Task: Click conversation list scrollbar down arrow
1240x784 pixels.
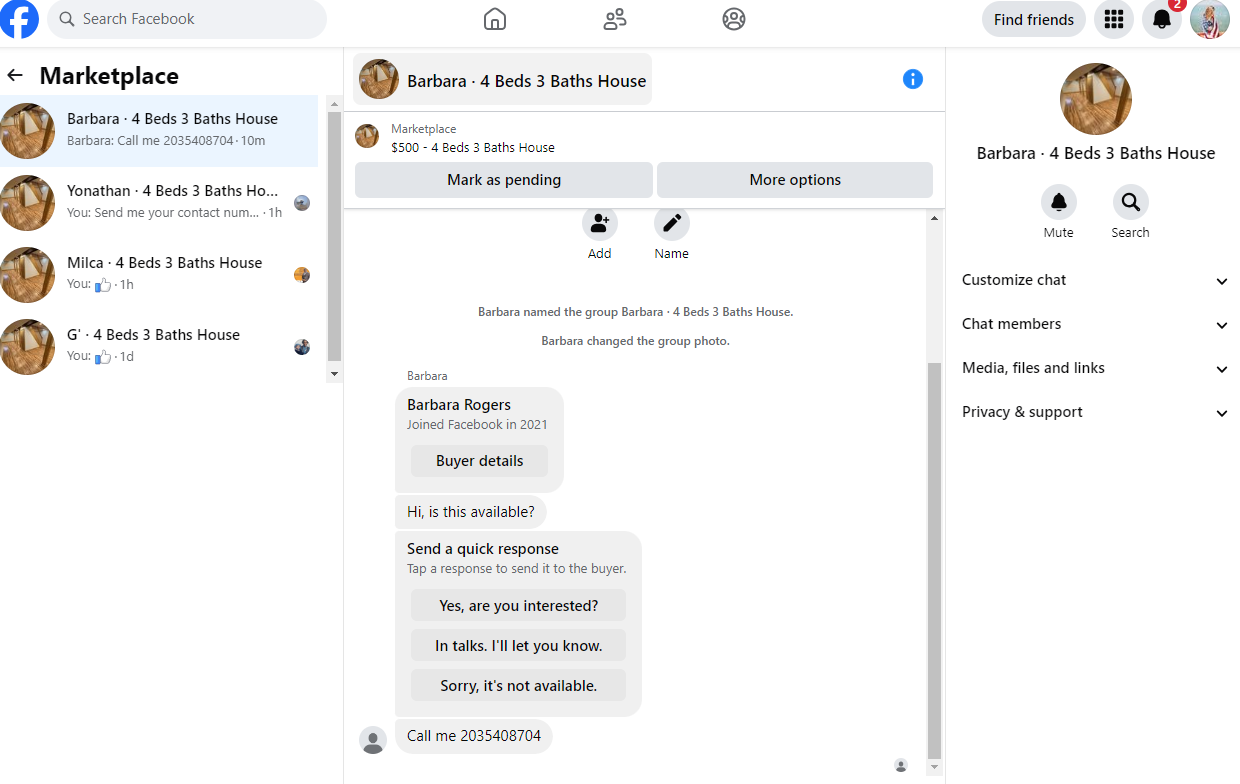Action: coord(334,374)
